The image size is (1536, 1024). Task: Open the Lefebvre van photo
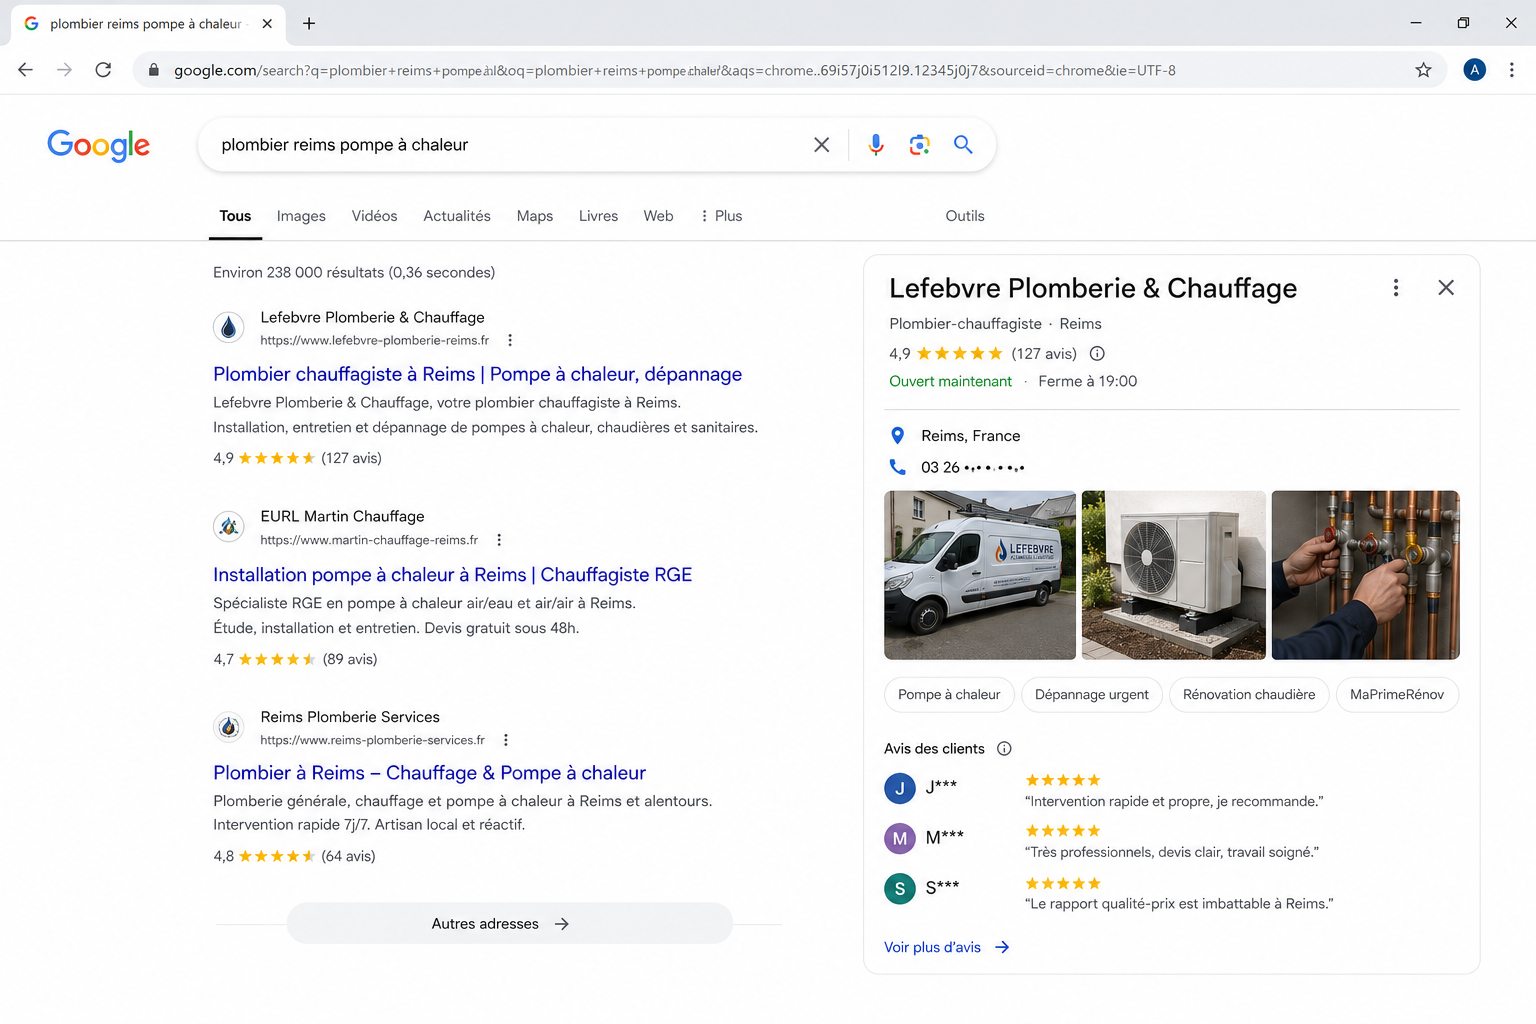coord(980,575)
